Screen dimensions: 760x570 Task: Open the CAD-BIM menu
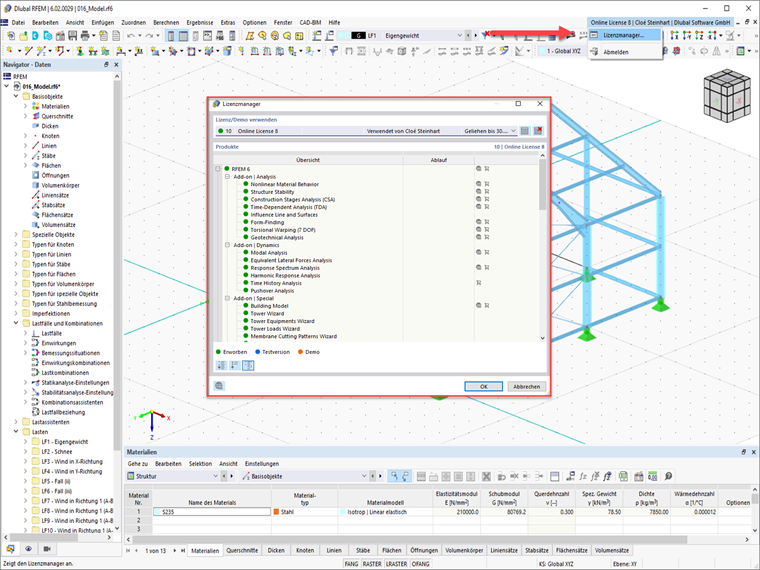pyautogui.click(x=310, y=22)
